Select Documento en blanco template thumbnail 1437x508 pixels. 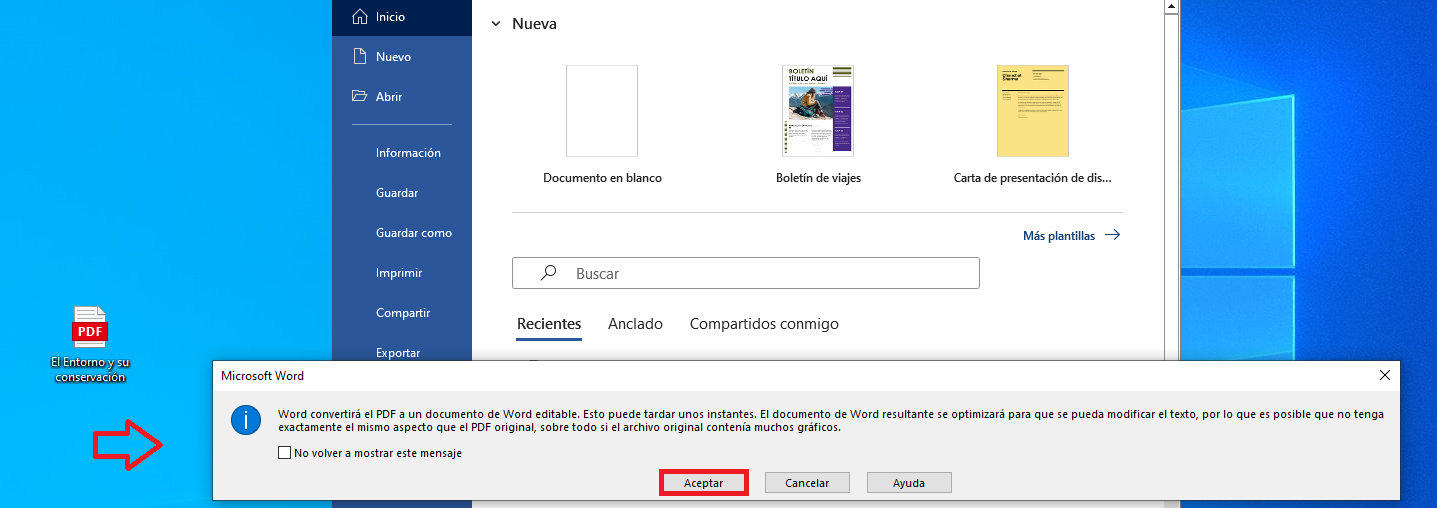[602, 111]
